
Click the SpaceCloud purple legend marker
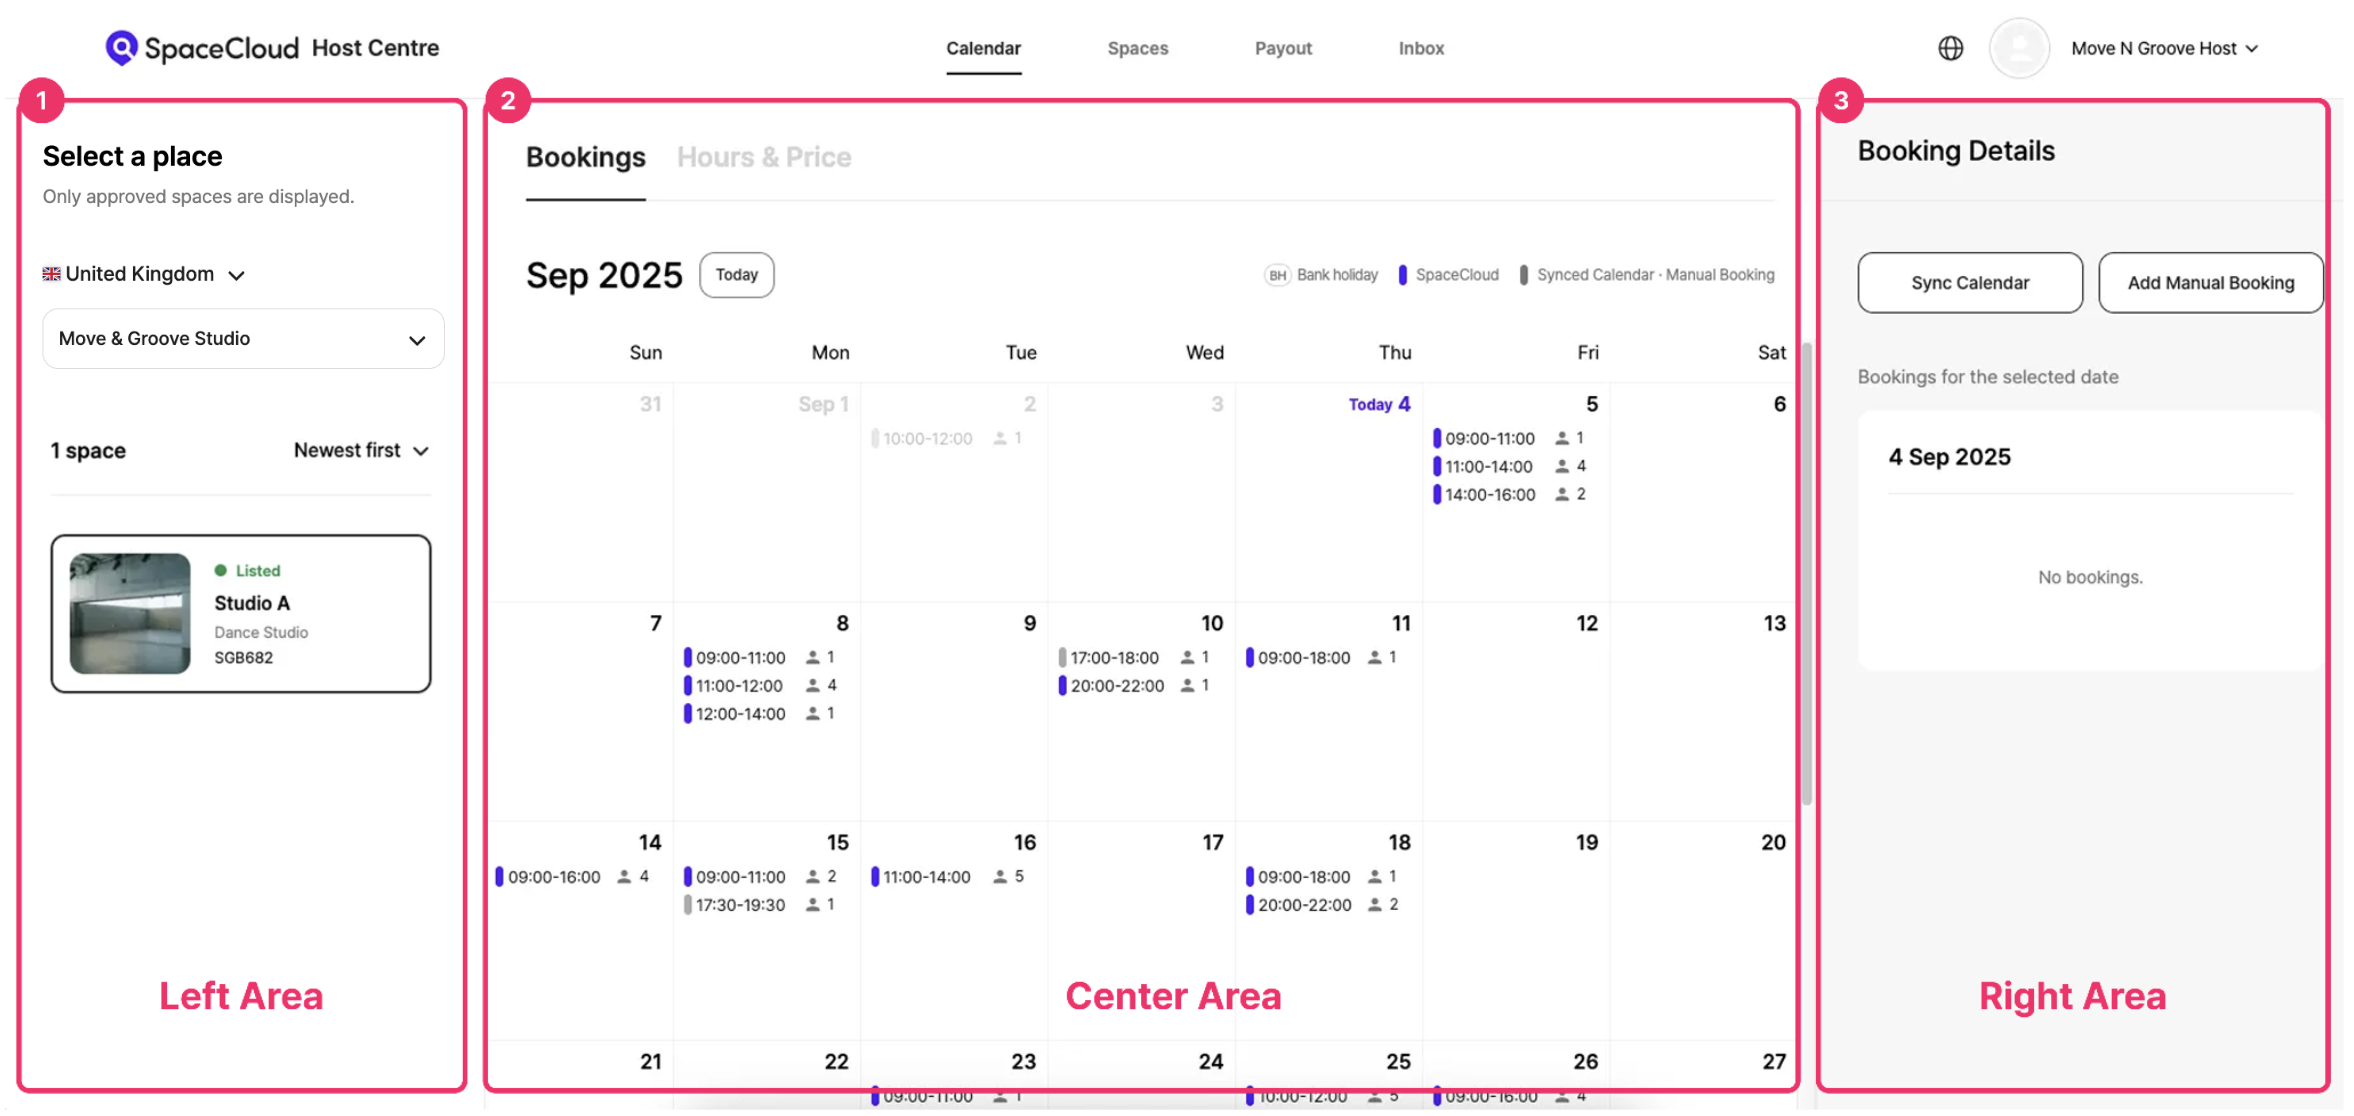[x=1402, y=275]
